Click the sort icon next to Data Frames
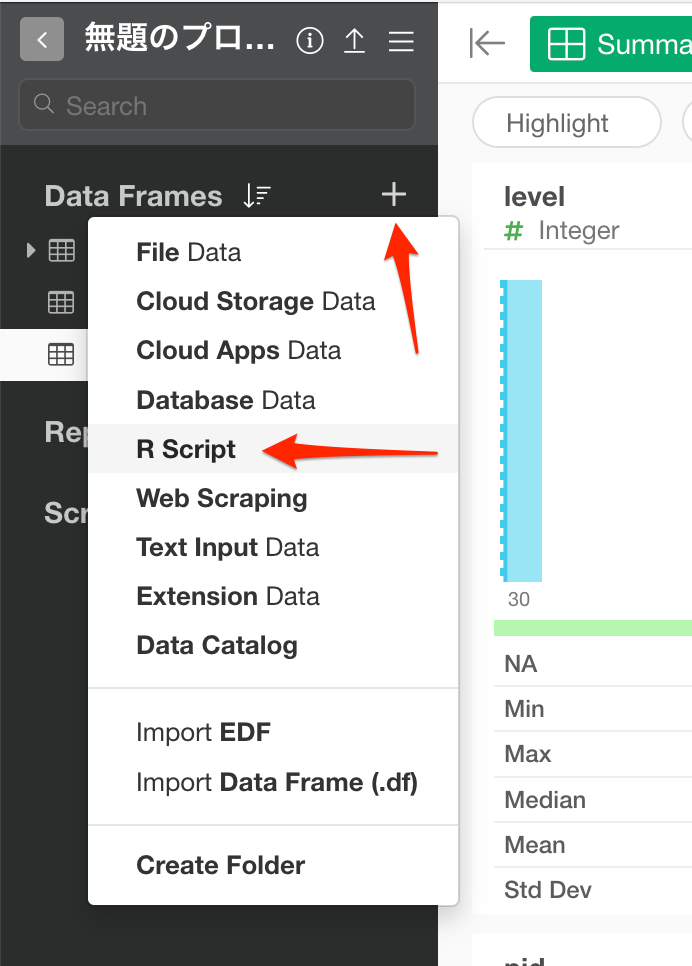 [x=257, y=196]
